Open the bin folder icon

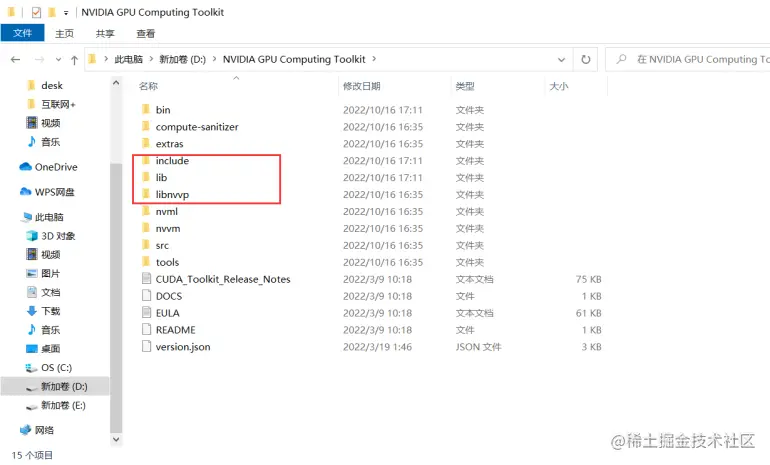tap(146, 109)
